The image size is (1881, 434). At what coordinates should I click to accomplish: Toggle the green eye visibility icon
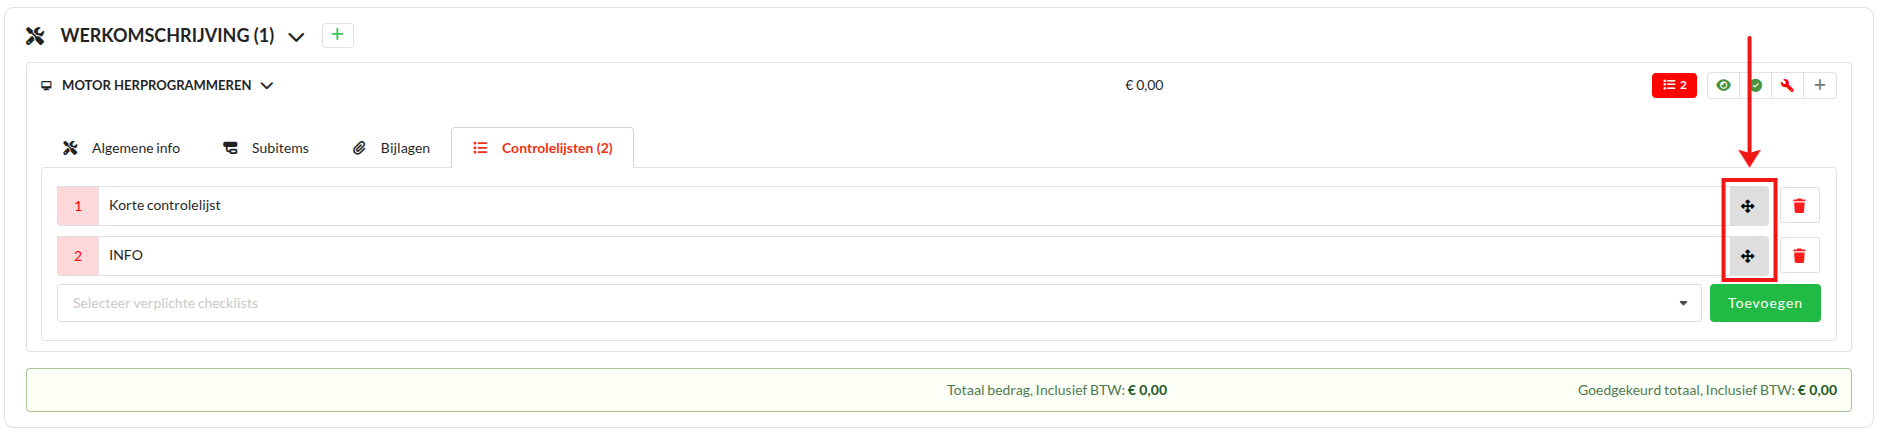tap(1723, 86)
